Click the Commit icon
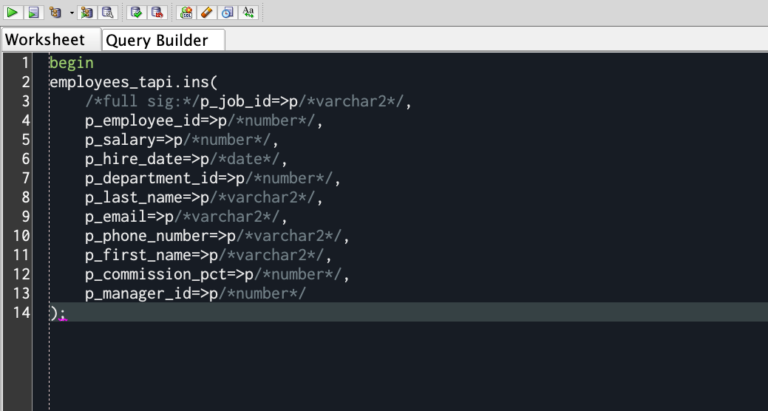 tap(136, 12)
